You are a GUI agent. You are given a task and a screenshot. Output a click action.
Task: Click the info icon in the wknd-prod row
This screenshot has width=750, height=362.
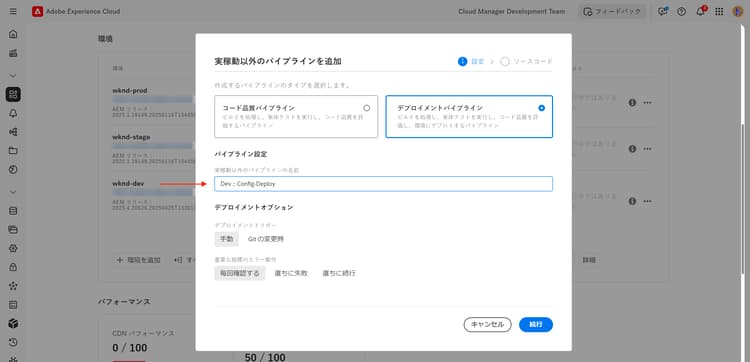tap(632, 102)
